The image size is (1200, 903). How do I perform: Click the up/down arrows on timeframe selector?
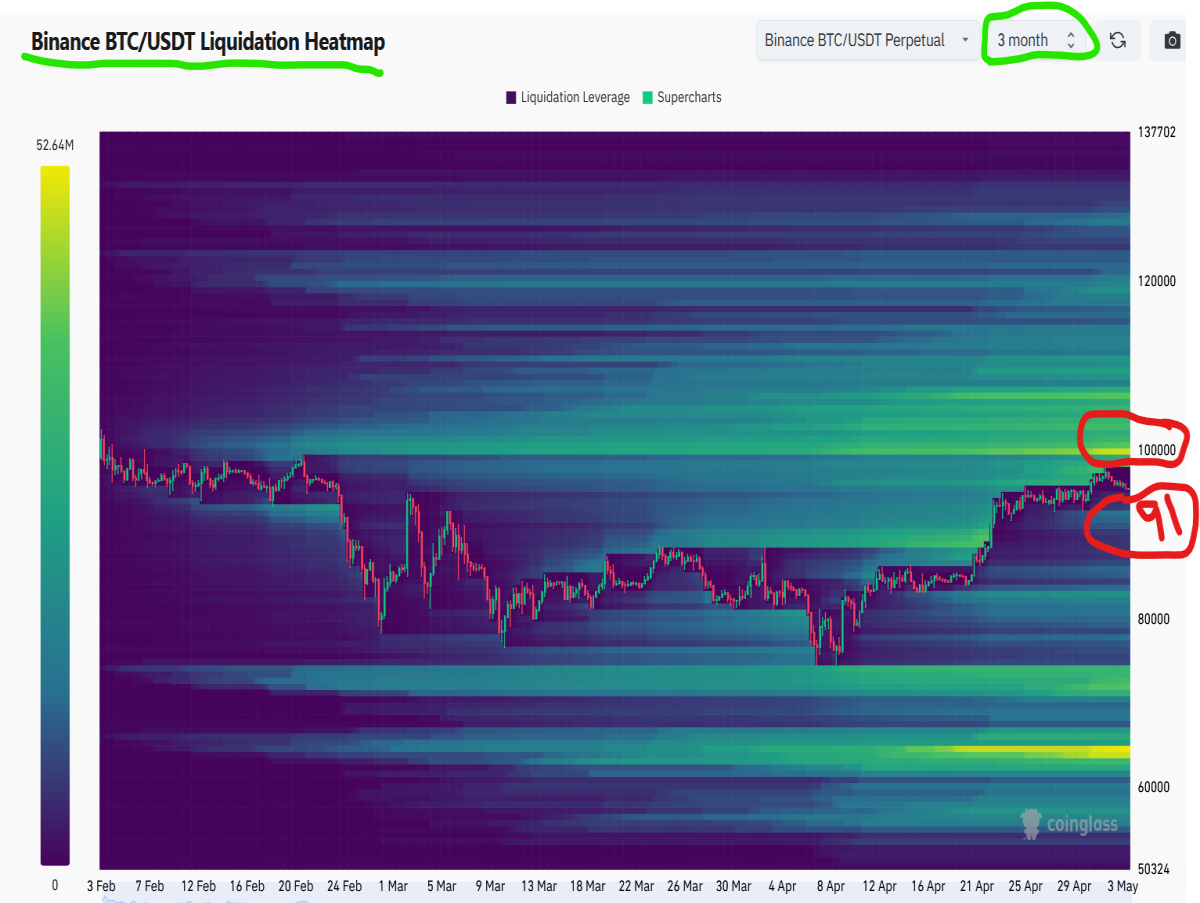pos(1071,40)
